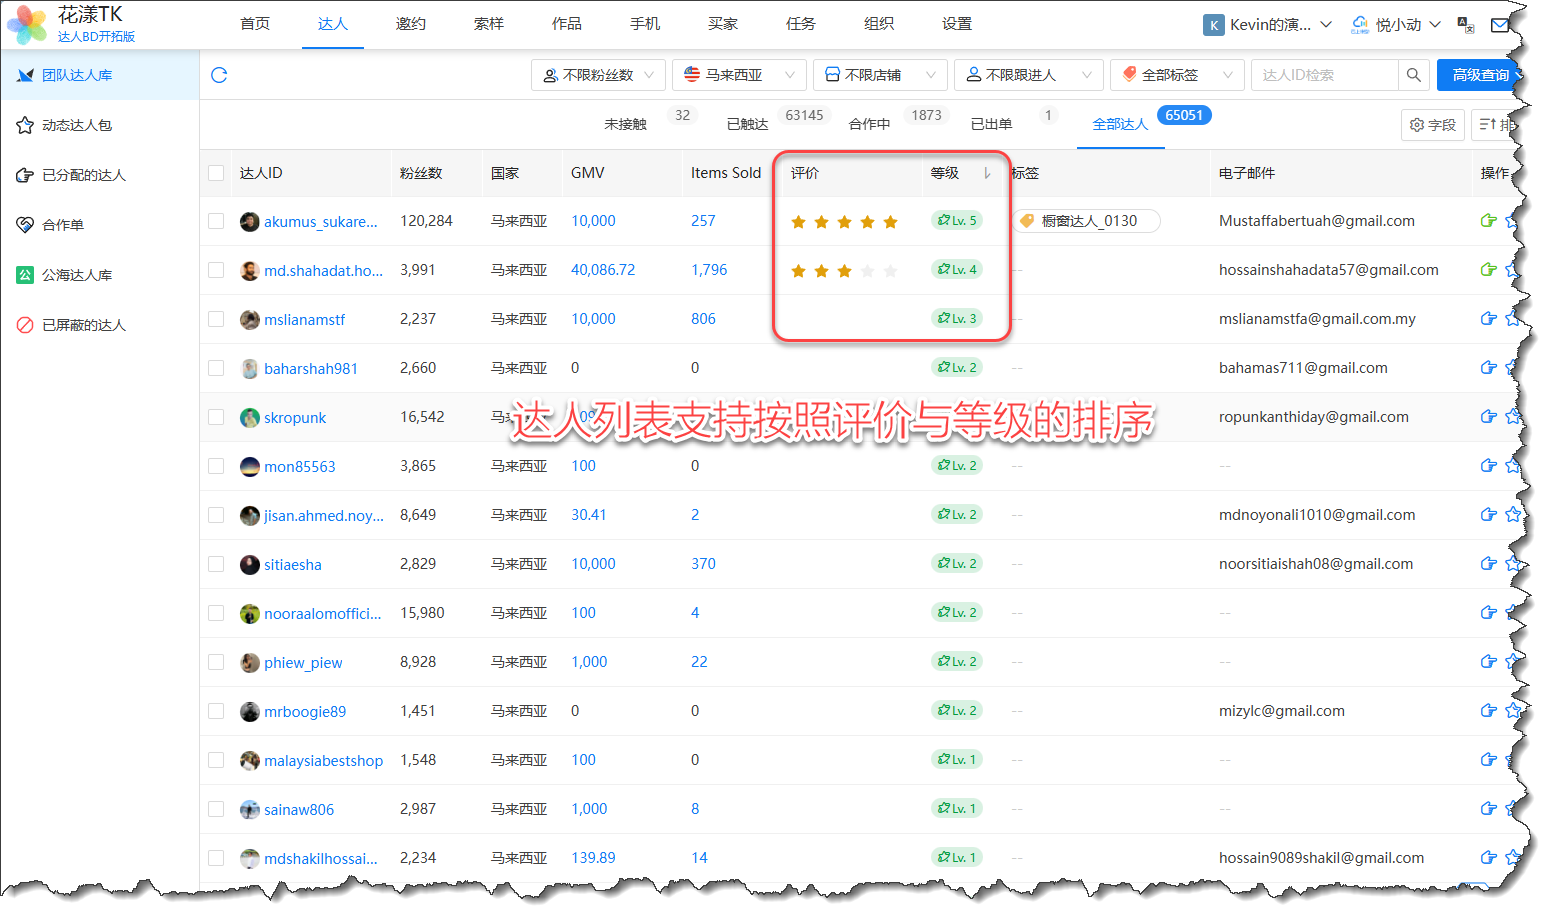Image resolution: width=1554 pixels, height=921 pixels.
Task: Expand the 不限粉丝数 dropdown
Action: tap(598, 75)
